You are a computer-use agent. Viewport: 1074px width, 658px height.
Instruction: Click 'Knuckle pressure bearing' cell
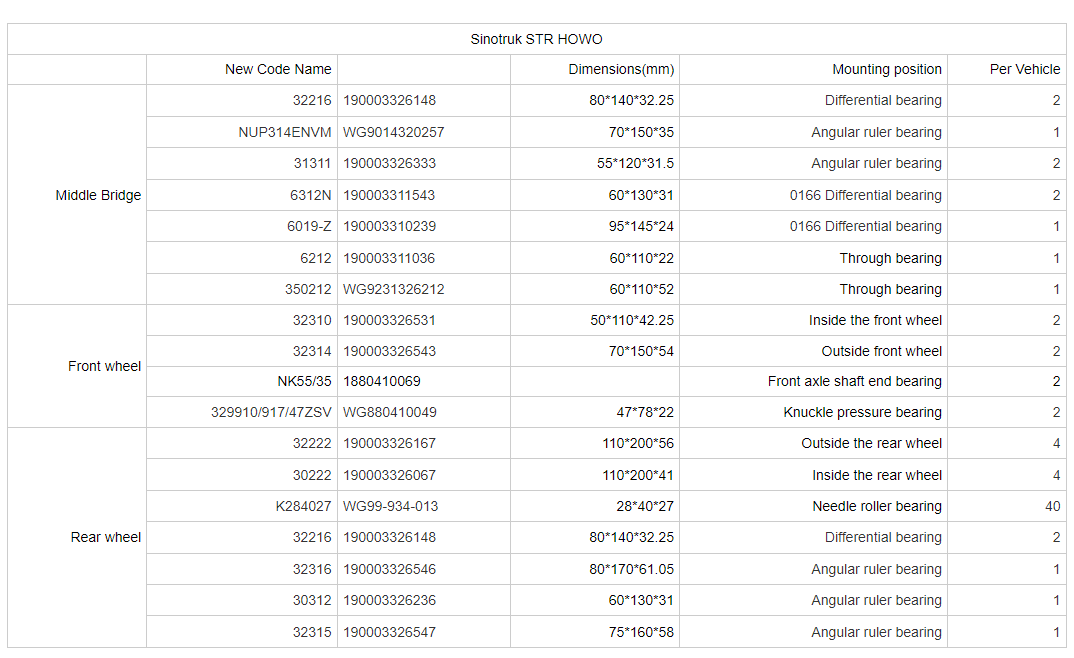pyautogui.click(x=863, y=412)
